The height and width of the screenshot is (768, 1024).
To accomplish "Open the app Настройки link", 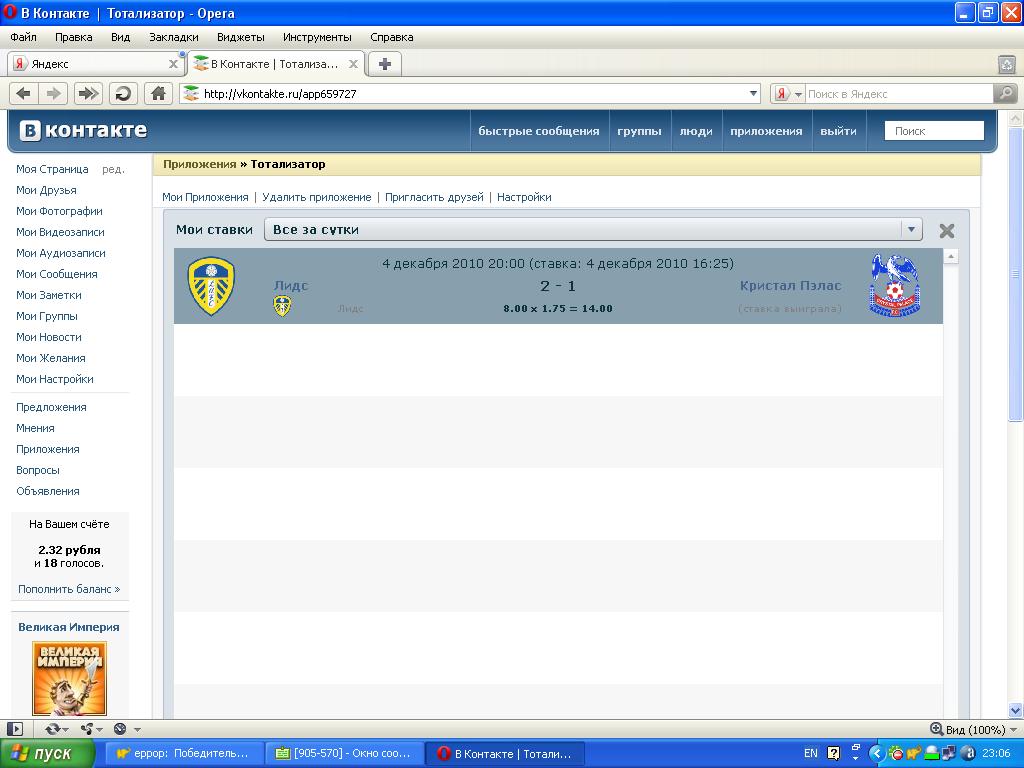I will (524, 197).
